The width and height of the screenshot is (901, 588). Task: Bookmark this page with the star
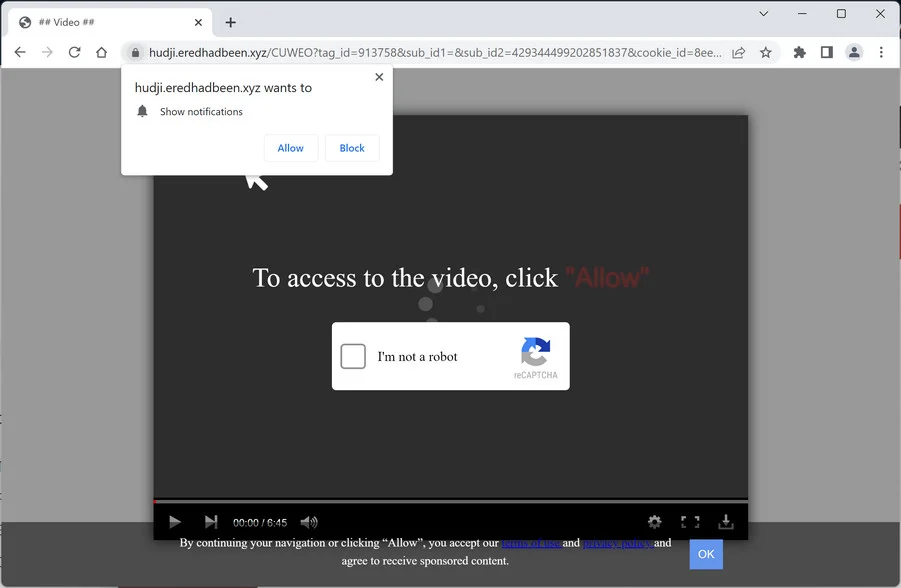(766, 53)
